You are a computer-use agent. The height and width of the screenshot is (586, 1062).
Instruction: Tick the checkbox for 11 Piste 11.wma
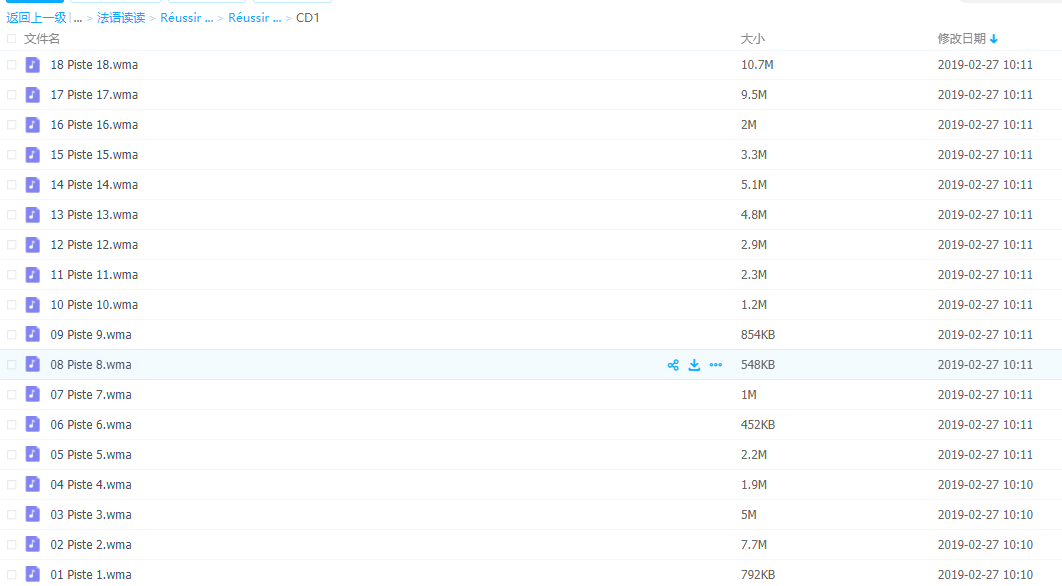pyautogui.click(x=12, y=274)
